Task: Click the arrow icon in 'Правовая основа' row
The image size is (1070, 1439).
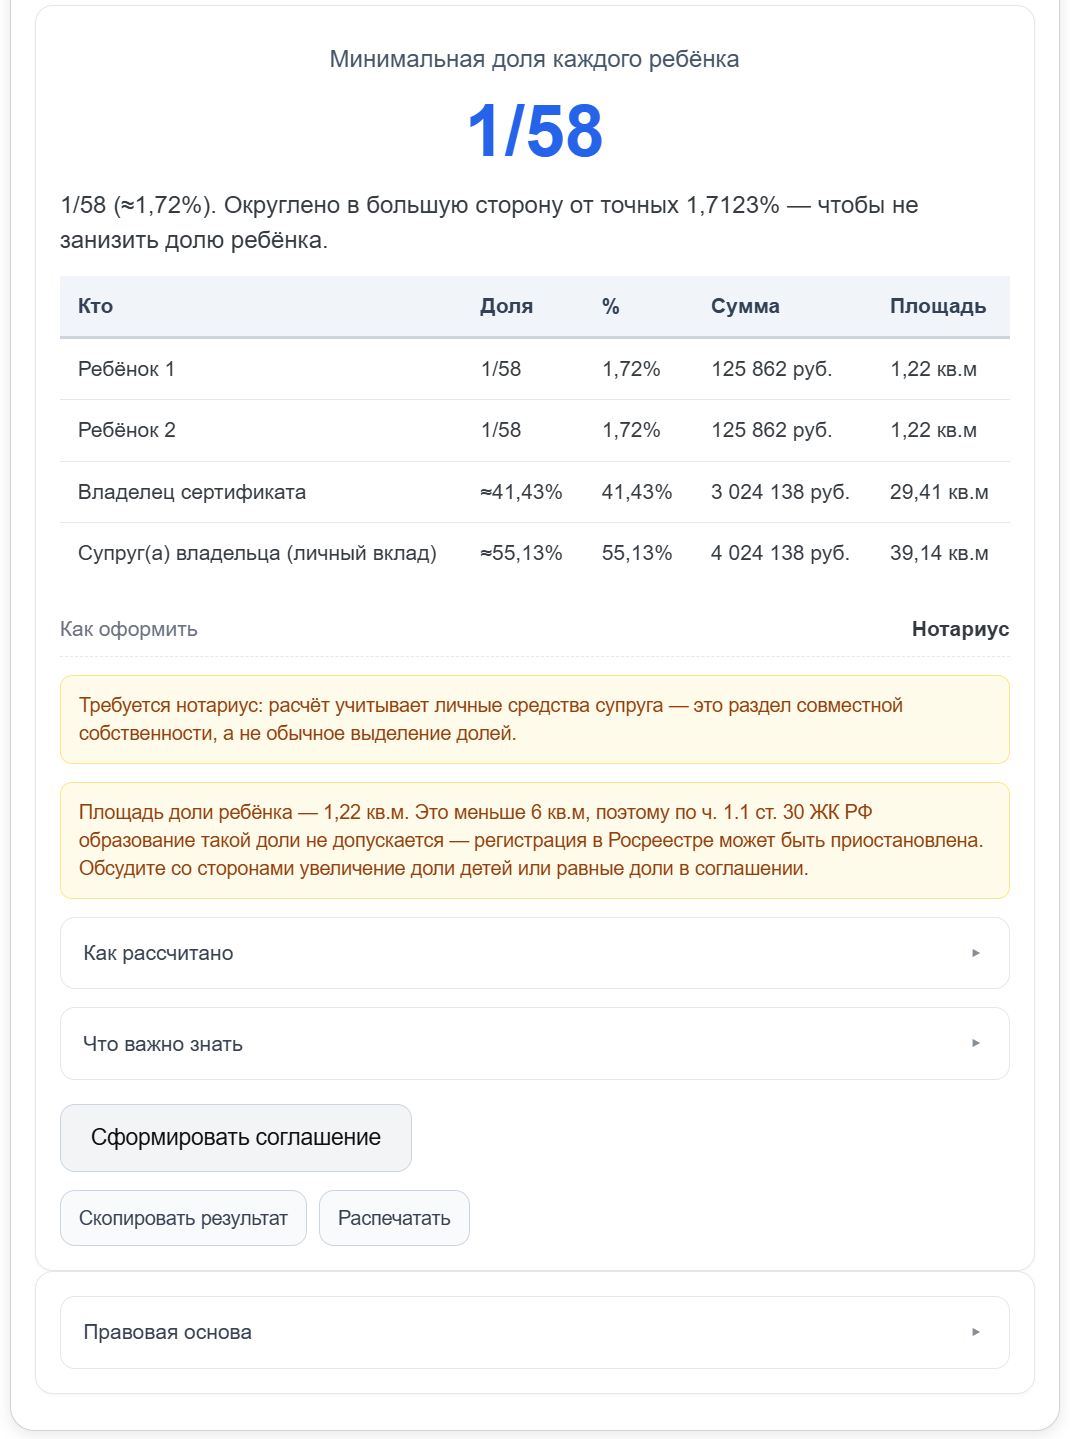Action: [x=976, y=1332]
